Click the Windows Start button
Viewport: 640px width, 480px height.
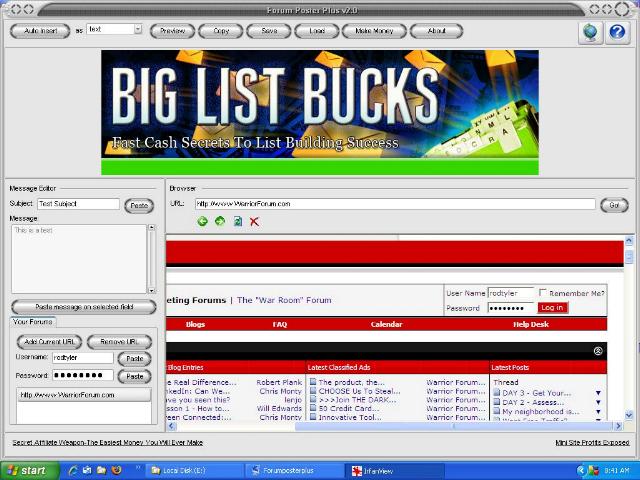(x=29, y=471)
